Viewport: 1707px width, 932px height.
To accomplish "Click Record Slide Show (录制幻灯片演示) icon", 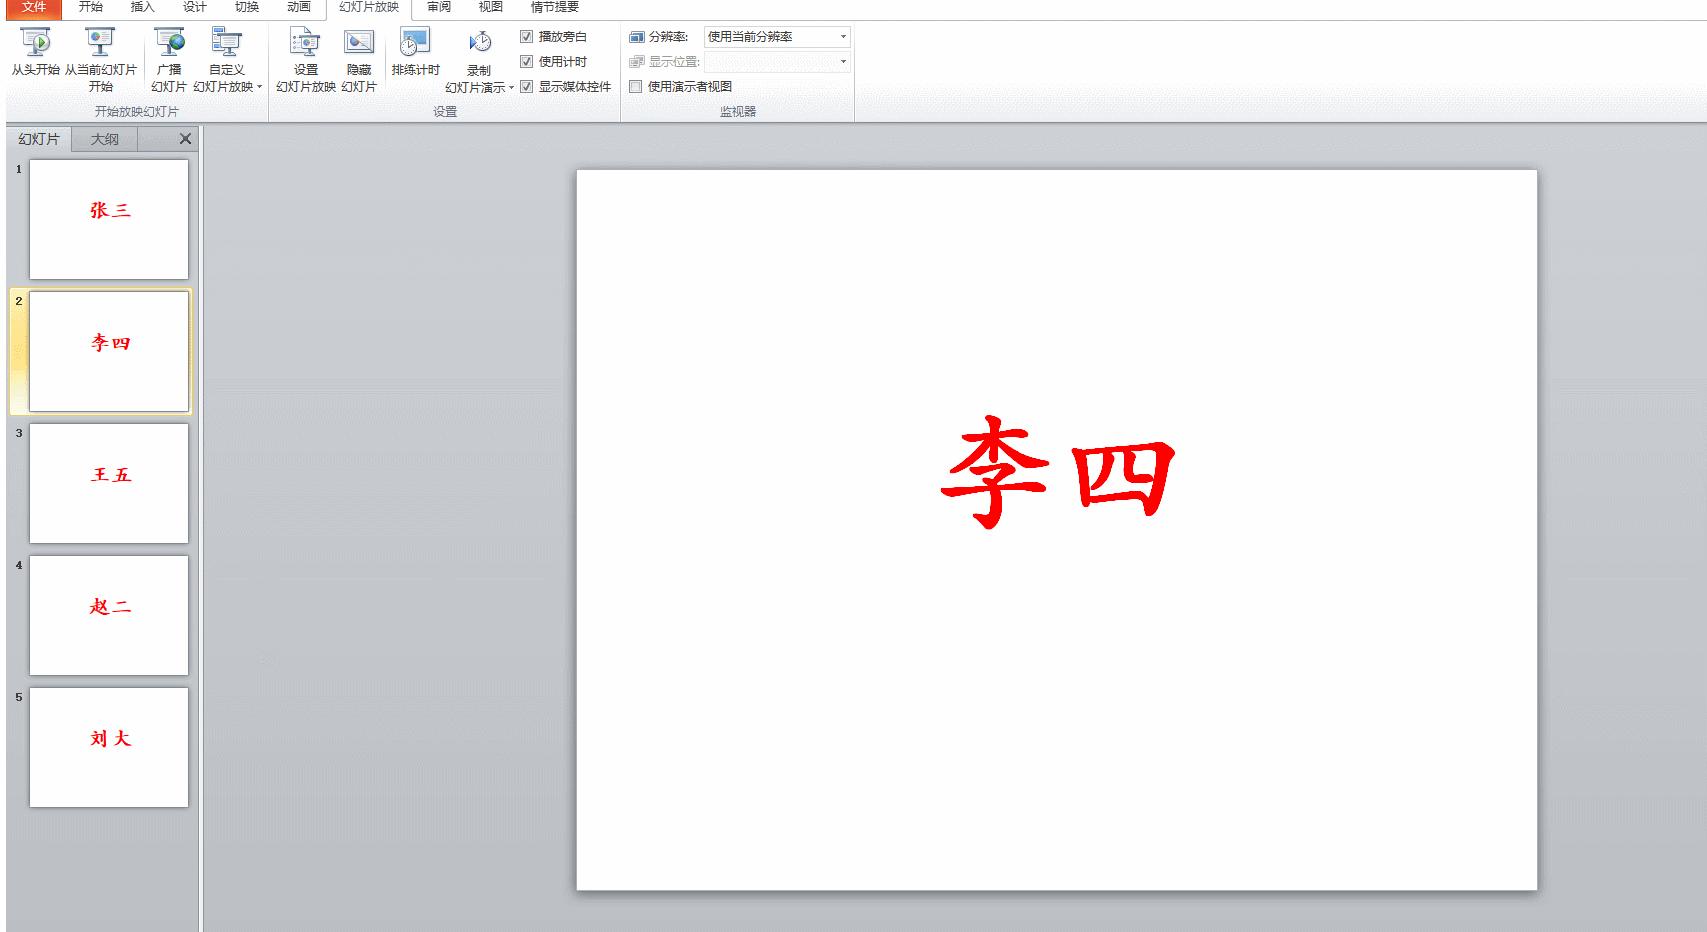I will click(480, 43).
